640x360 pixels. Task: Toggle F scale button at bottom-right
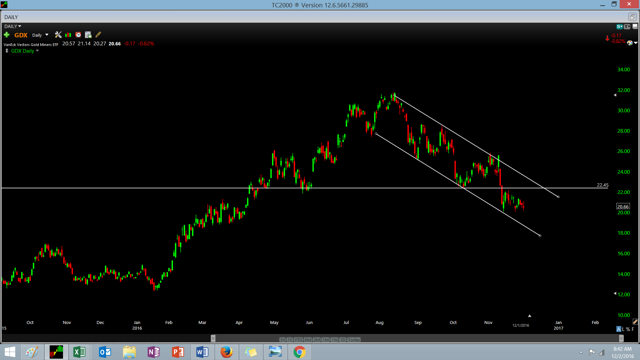coord(633,329)
